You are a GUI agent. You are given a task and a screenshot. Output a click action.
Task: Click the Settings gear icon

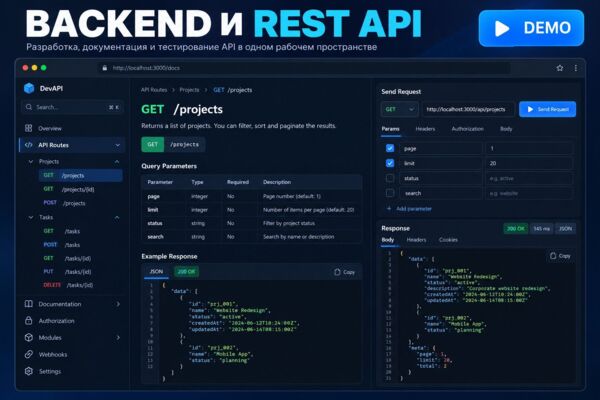pyautogui.click(x=28, y=371)
